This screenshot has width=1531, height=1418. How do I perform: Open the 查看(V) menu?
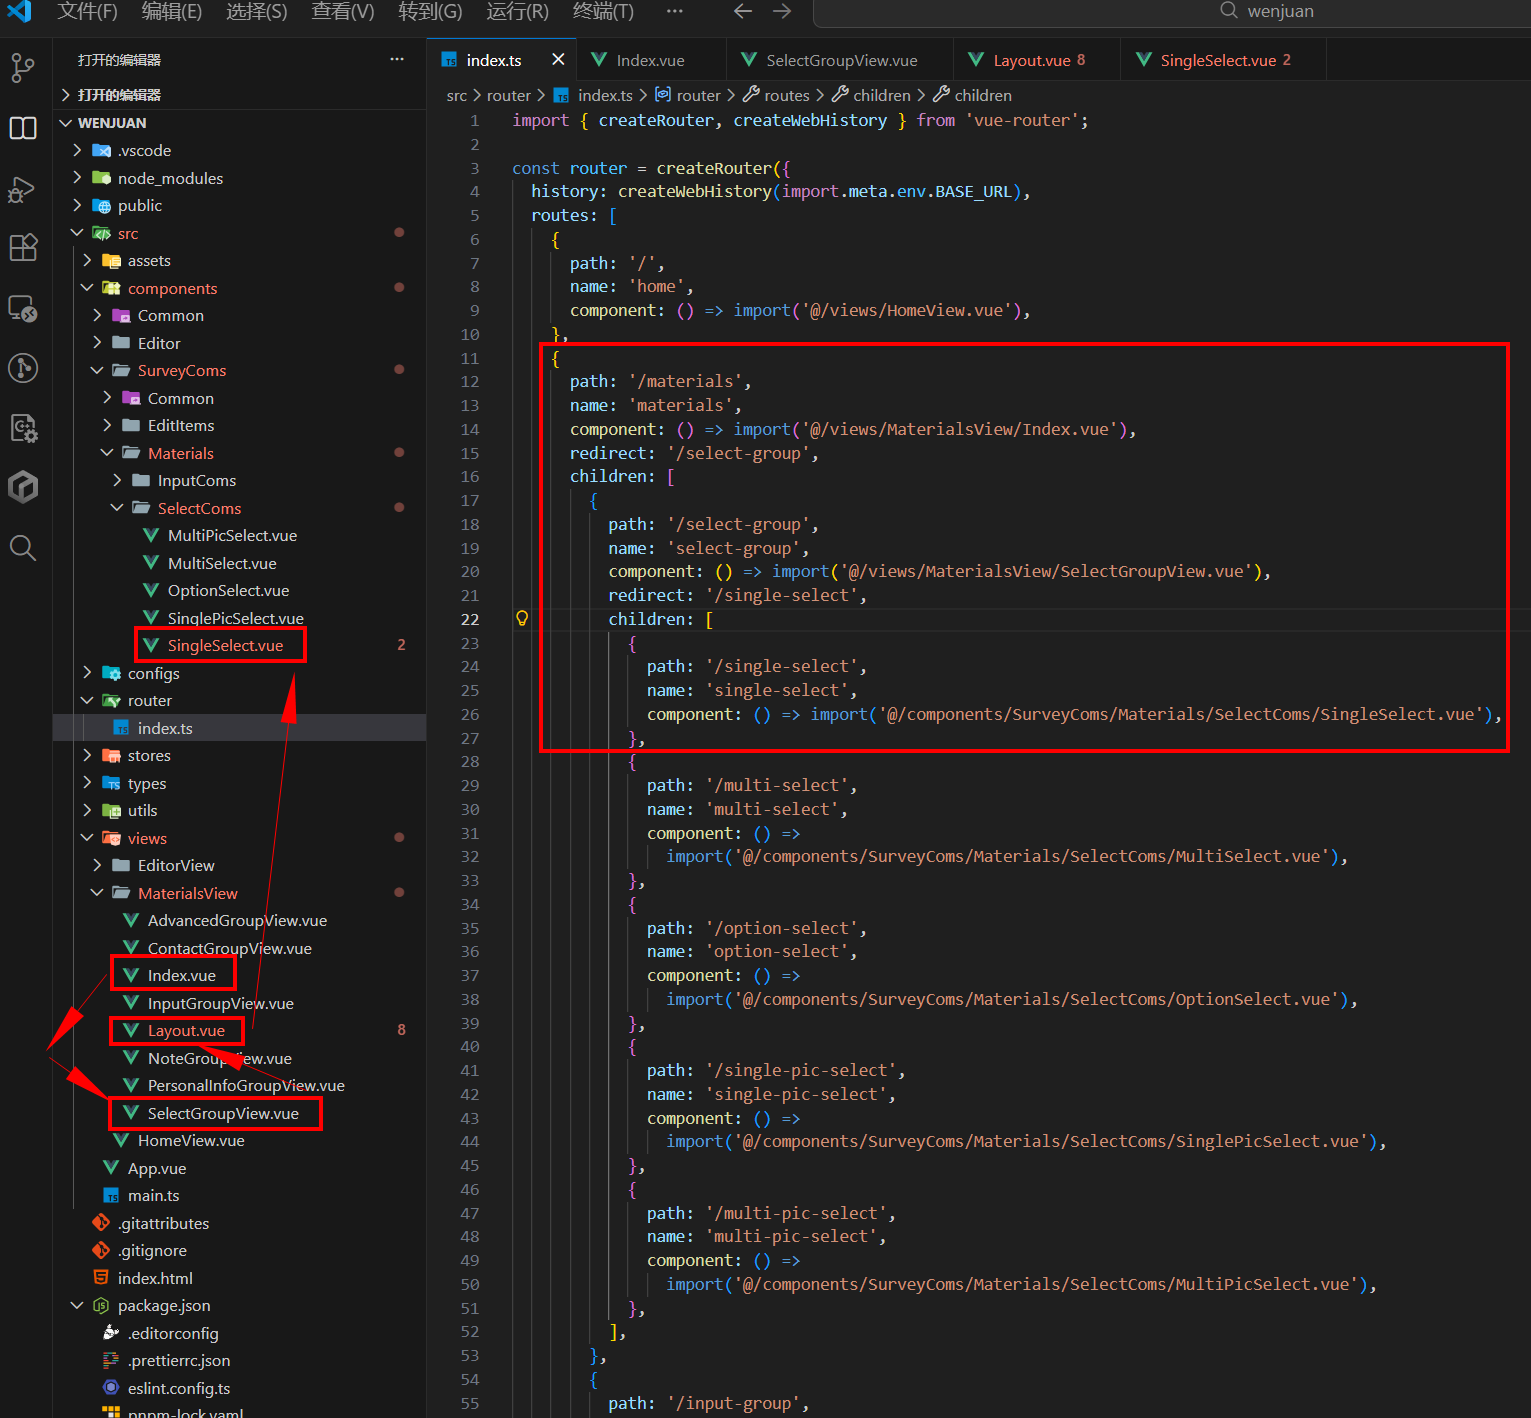[343, 11]
